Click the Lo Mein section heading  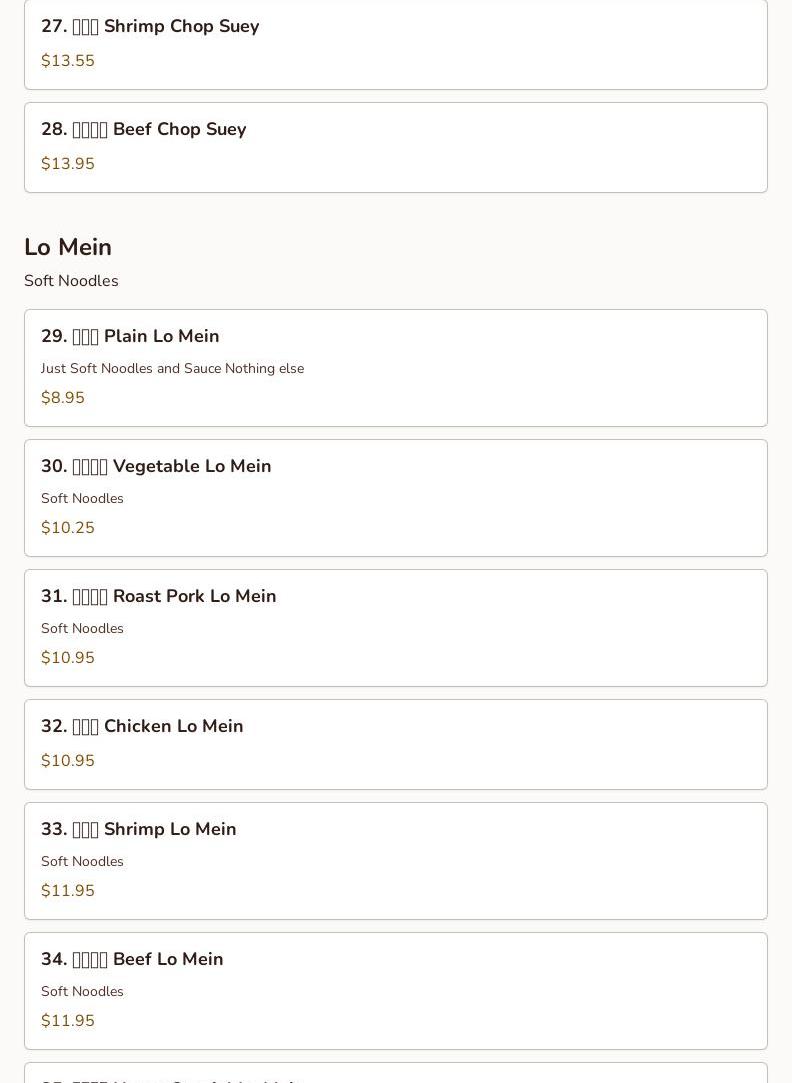(x=68, y=247)
